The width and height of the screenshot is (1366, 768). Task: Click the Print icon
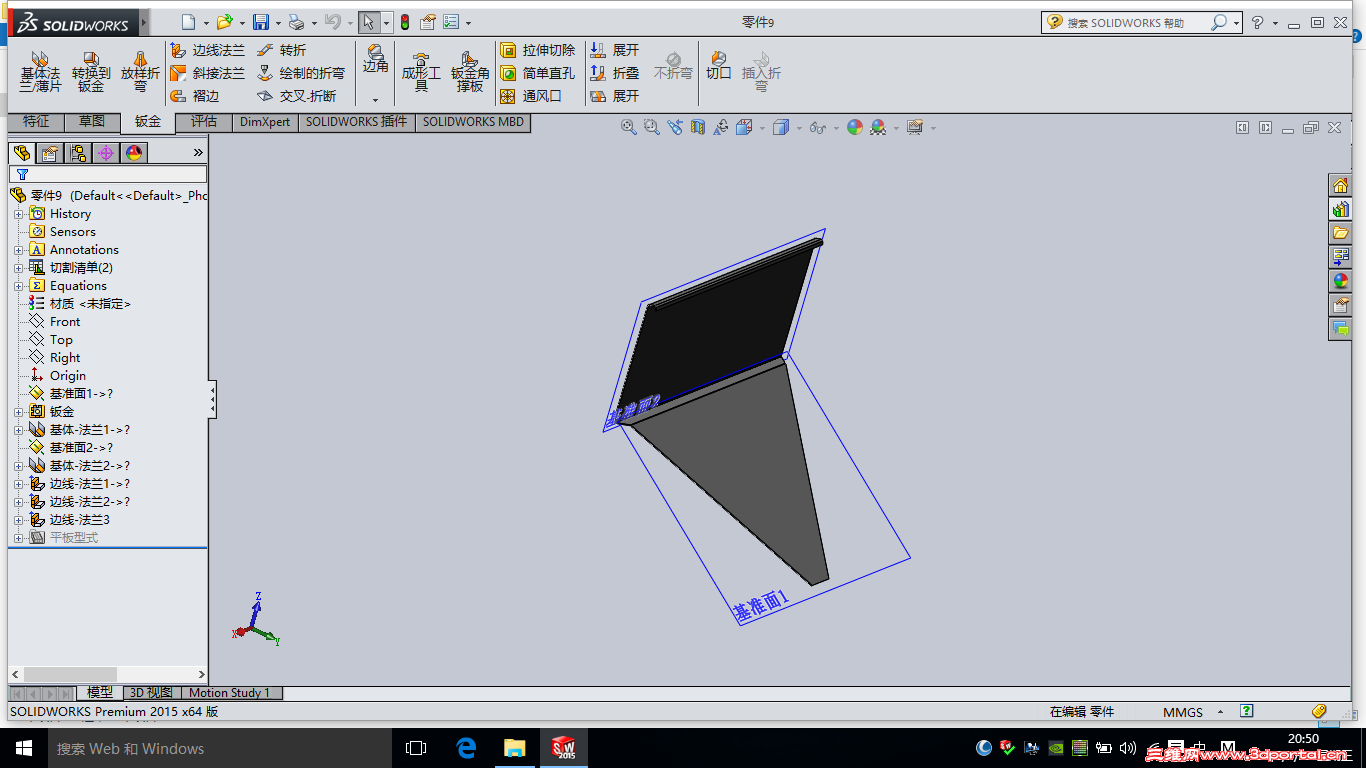coord(296,22)
